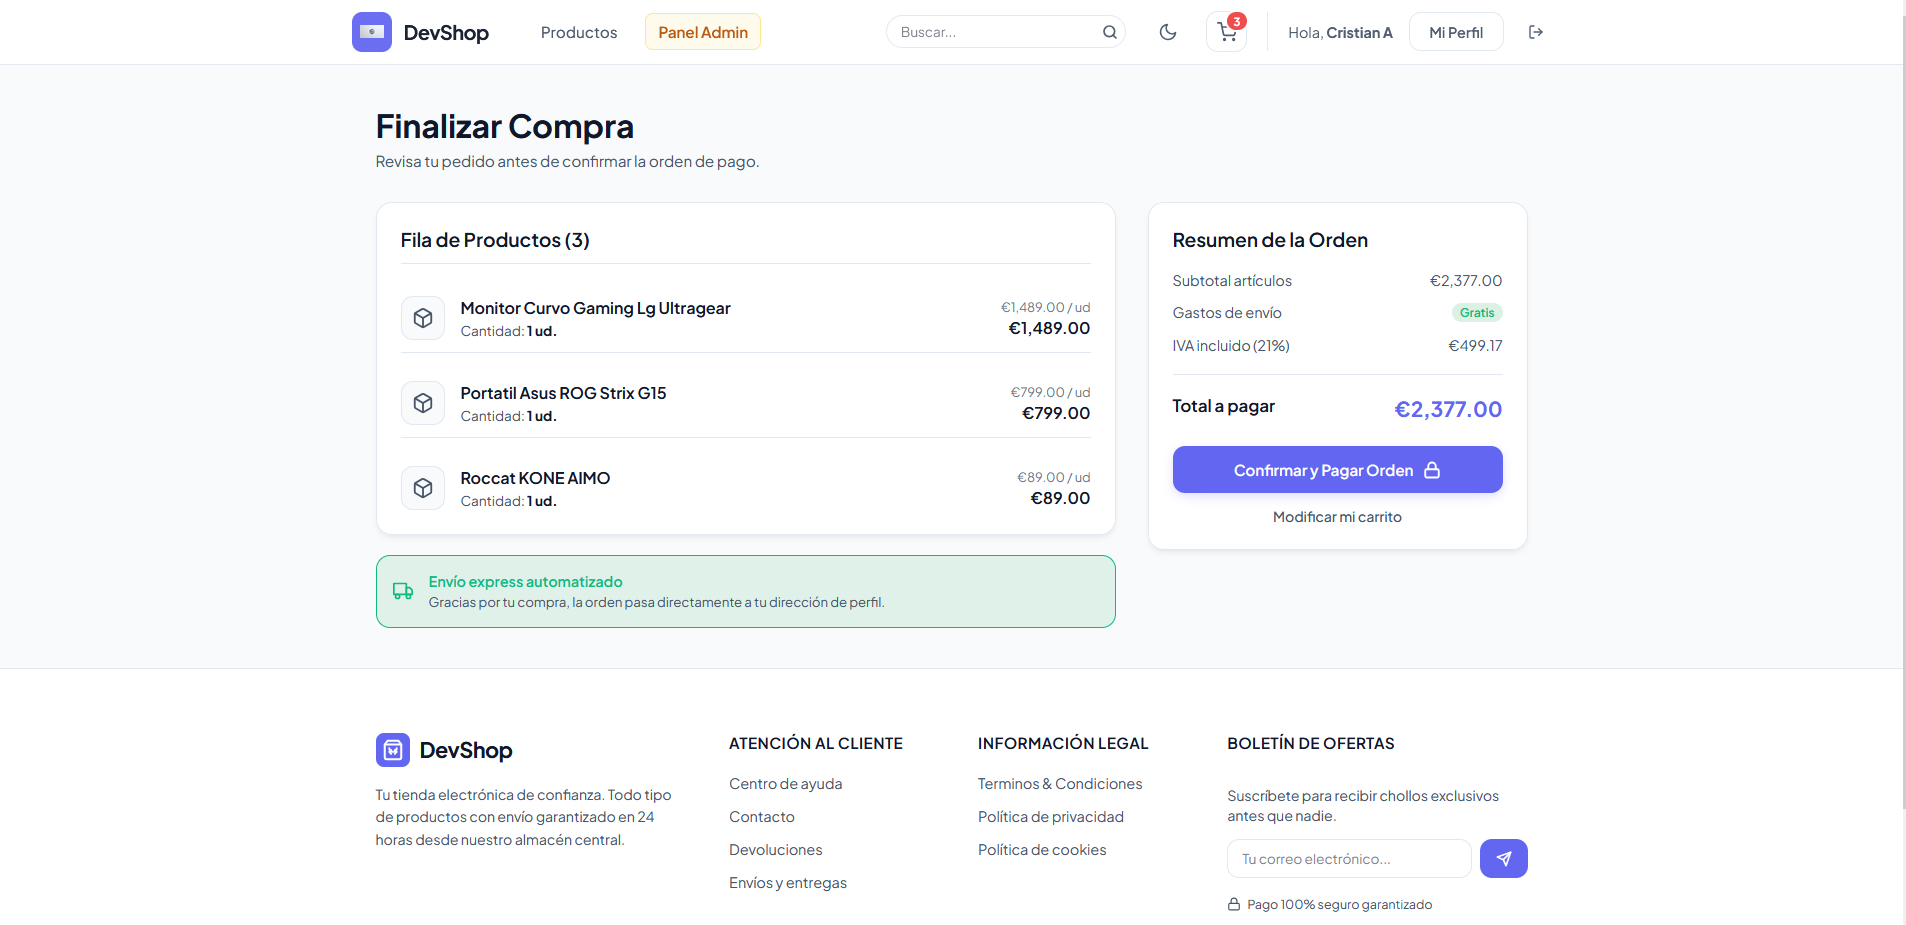
Task: Click box icon beside Monitor Curvo Gaming
Action: tap(423, 318)
